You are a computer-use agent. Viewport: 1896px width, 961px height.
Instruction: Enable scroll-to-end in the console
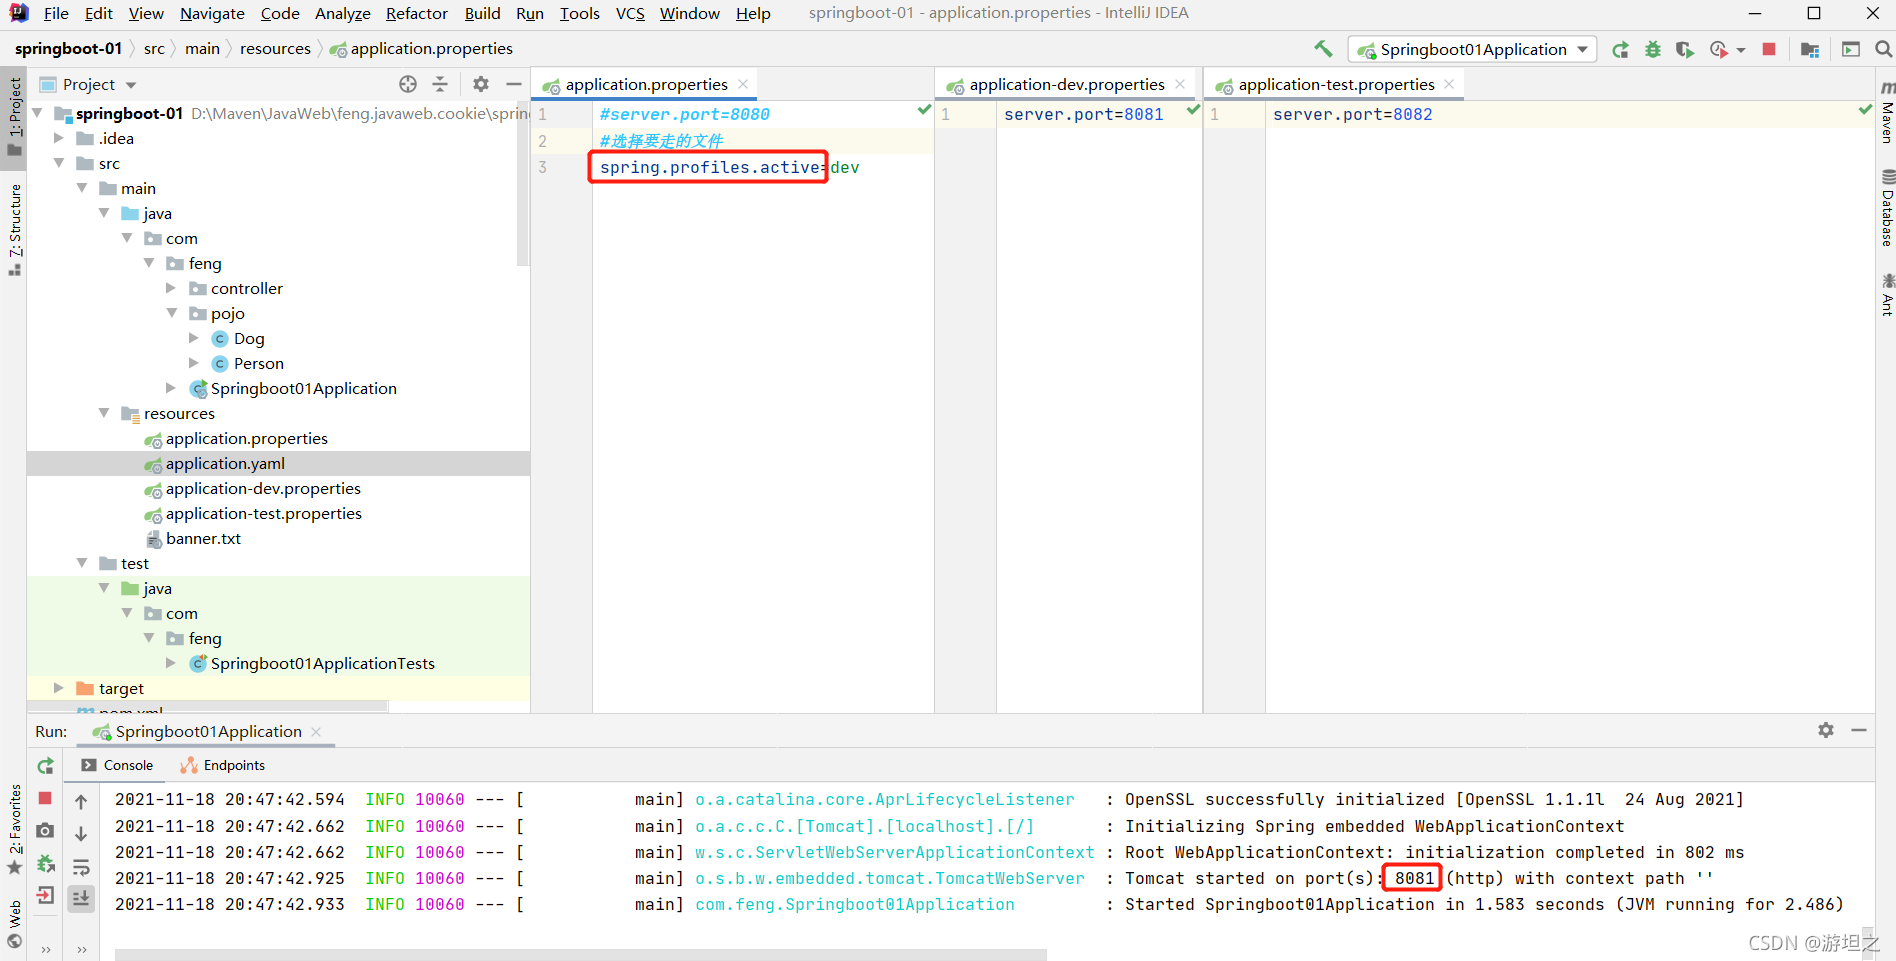[x=81, y=898]
